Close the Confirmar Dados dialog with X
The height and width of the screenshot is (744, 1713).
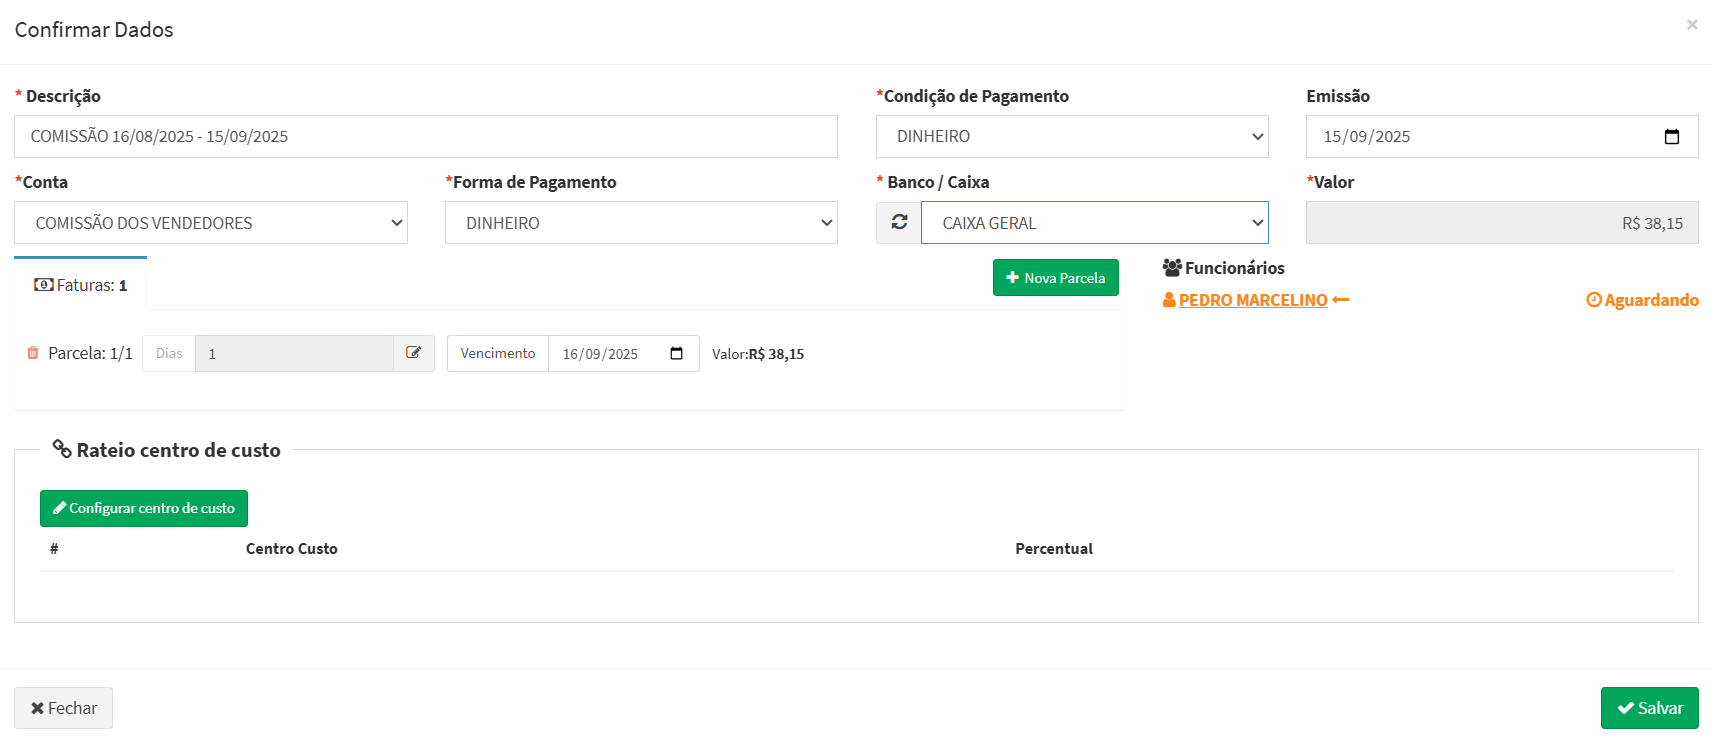[x=1691, y=25]
